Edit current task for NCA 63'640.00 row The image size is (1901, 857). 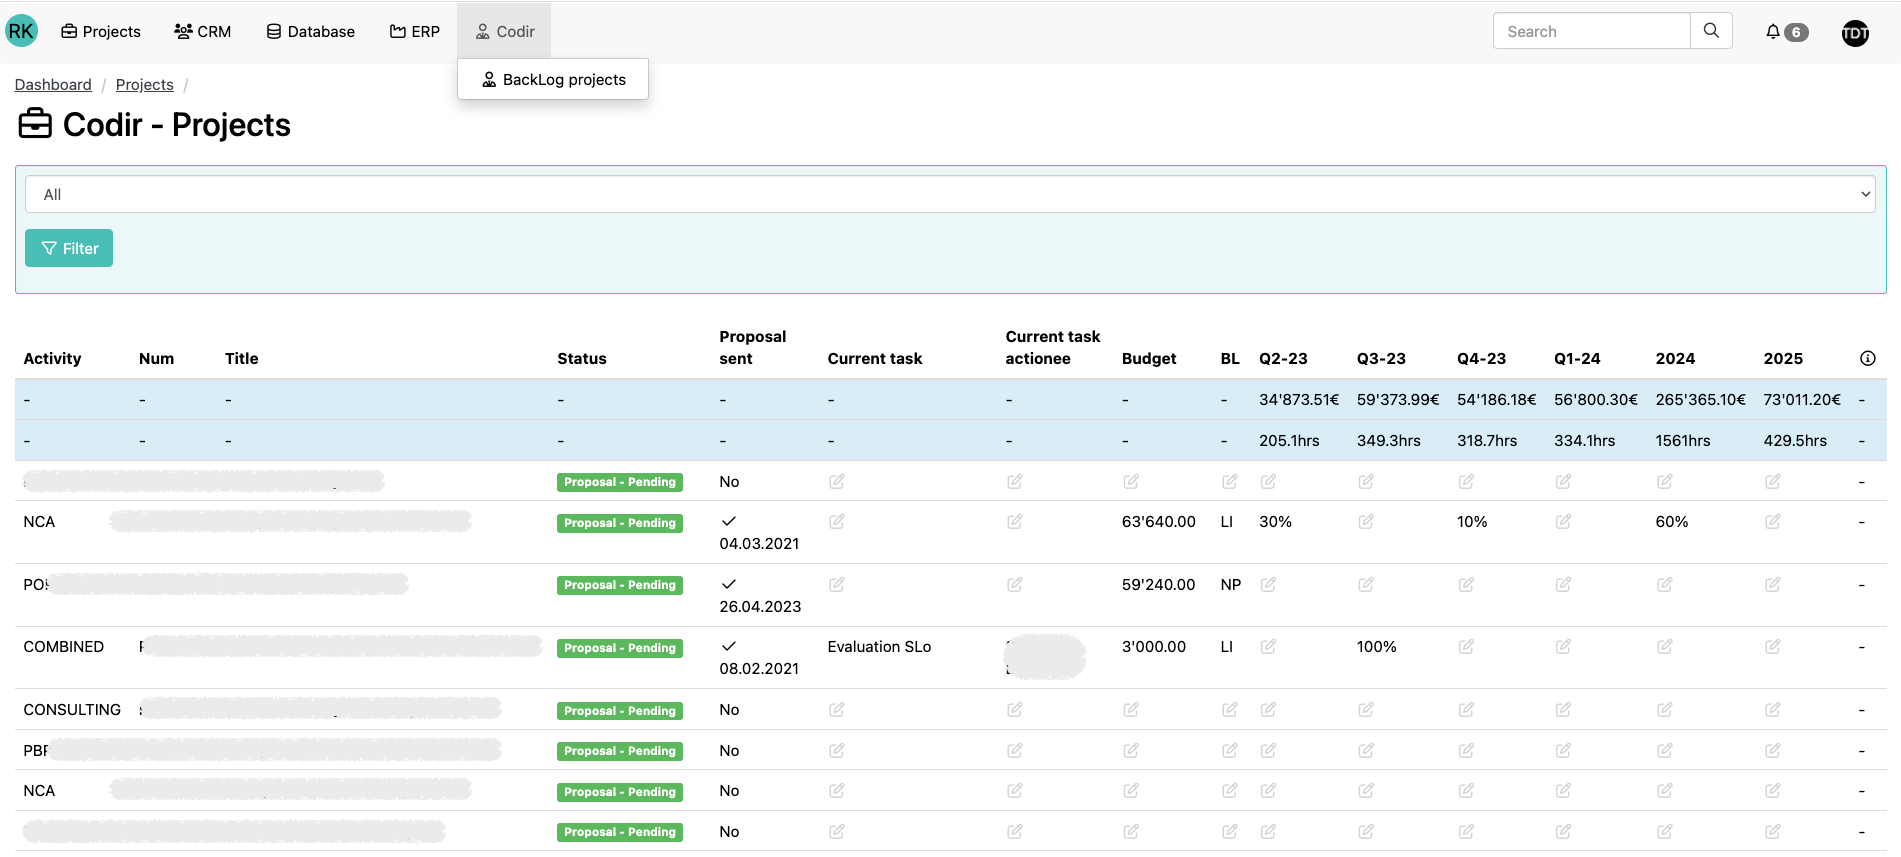pyautogui.click(x=837, y=522)
